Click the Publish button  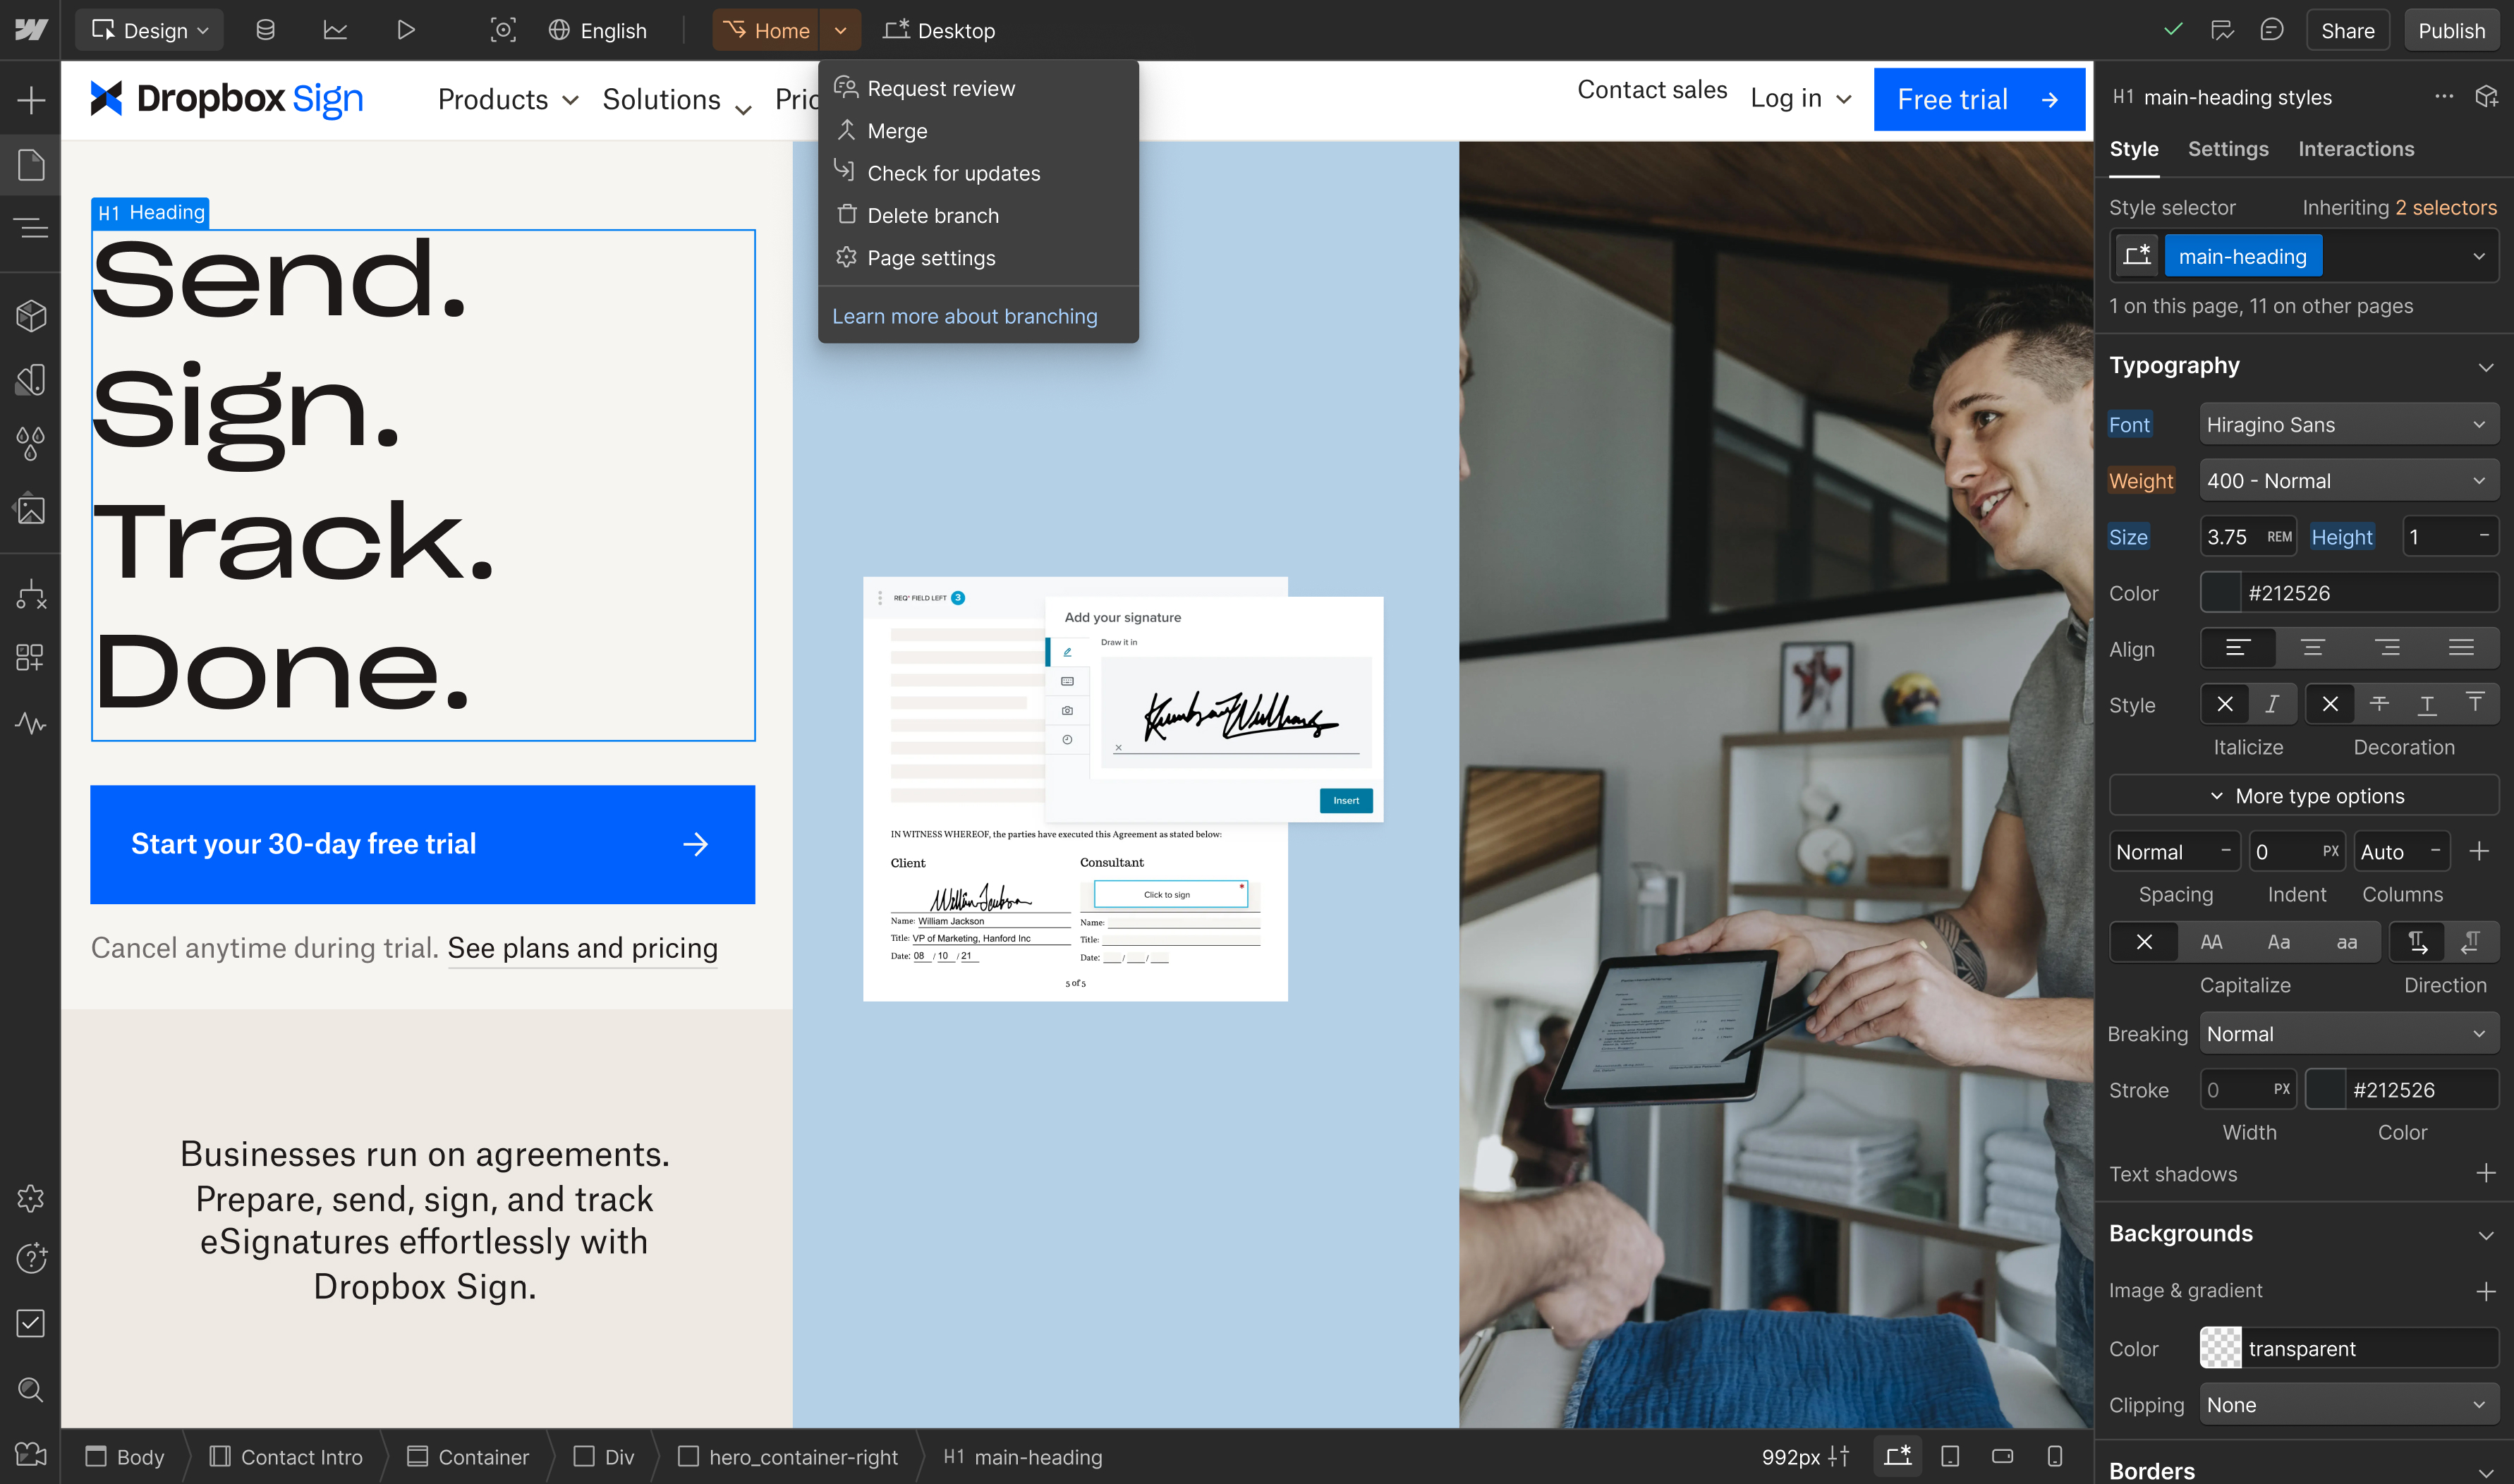point(2451,30)
